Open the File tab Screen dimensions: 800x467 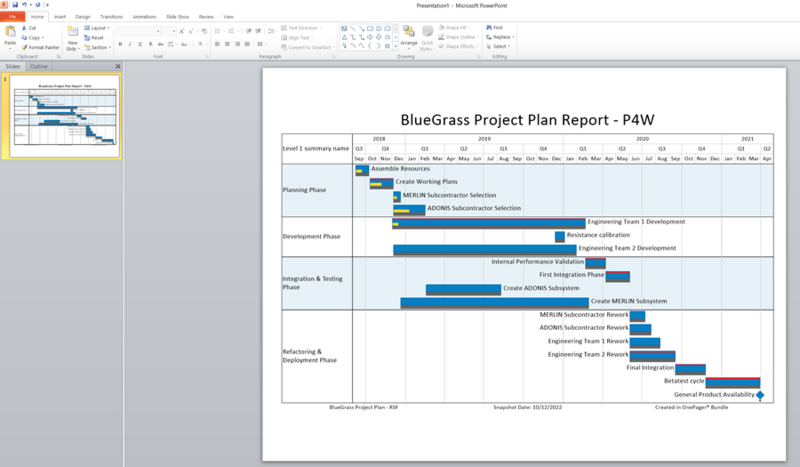[12, 17]
